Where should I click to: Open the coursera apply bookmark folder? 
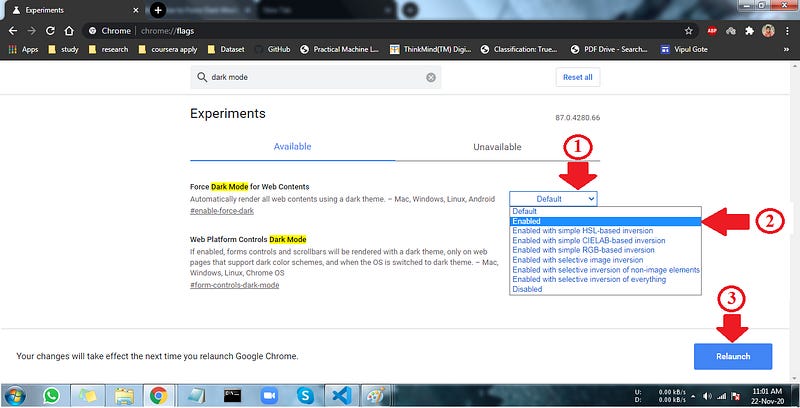168,49
